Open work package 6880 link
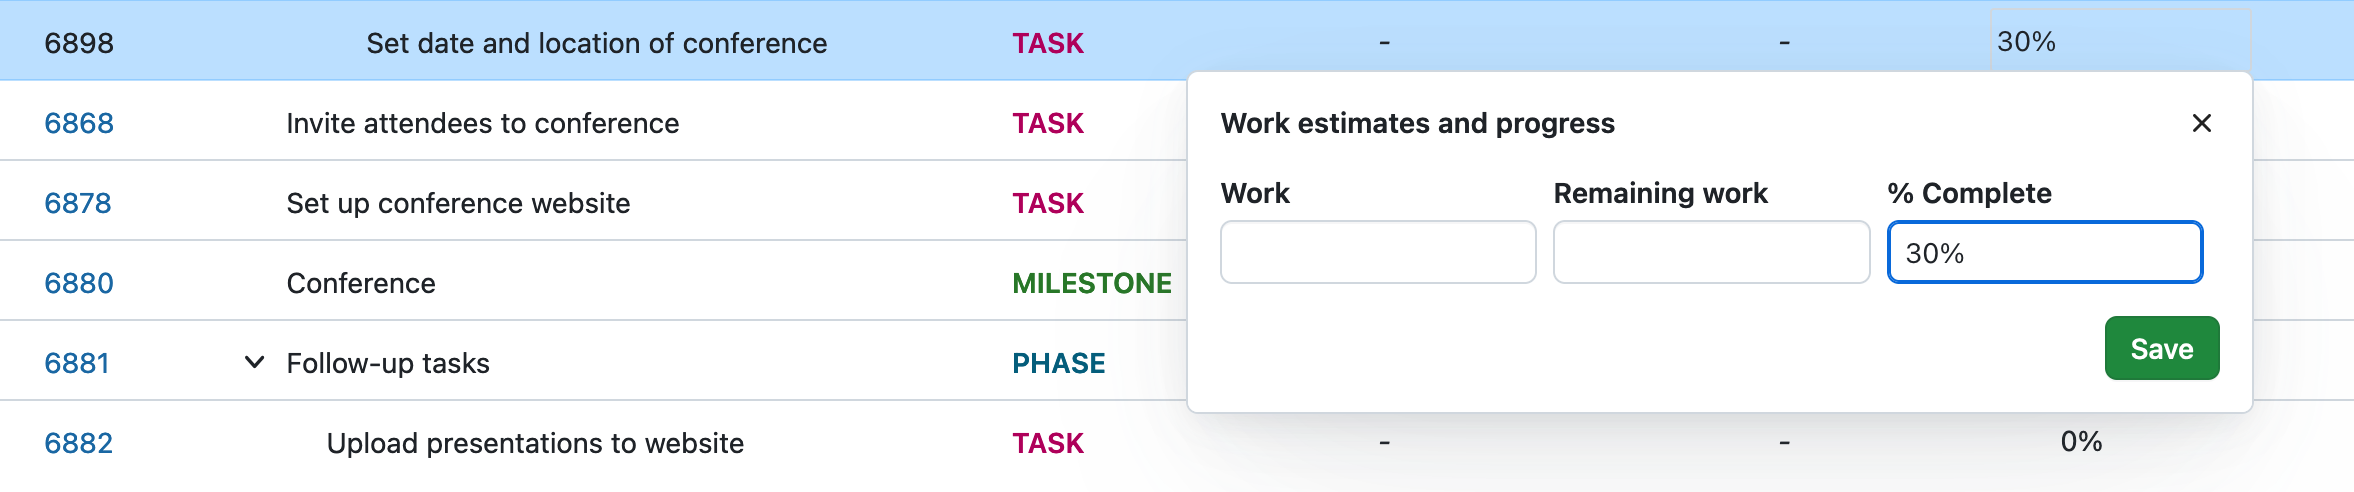Viewport: 2354px width, 492px height. click(79, 283)
